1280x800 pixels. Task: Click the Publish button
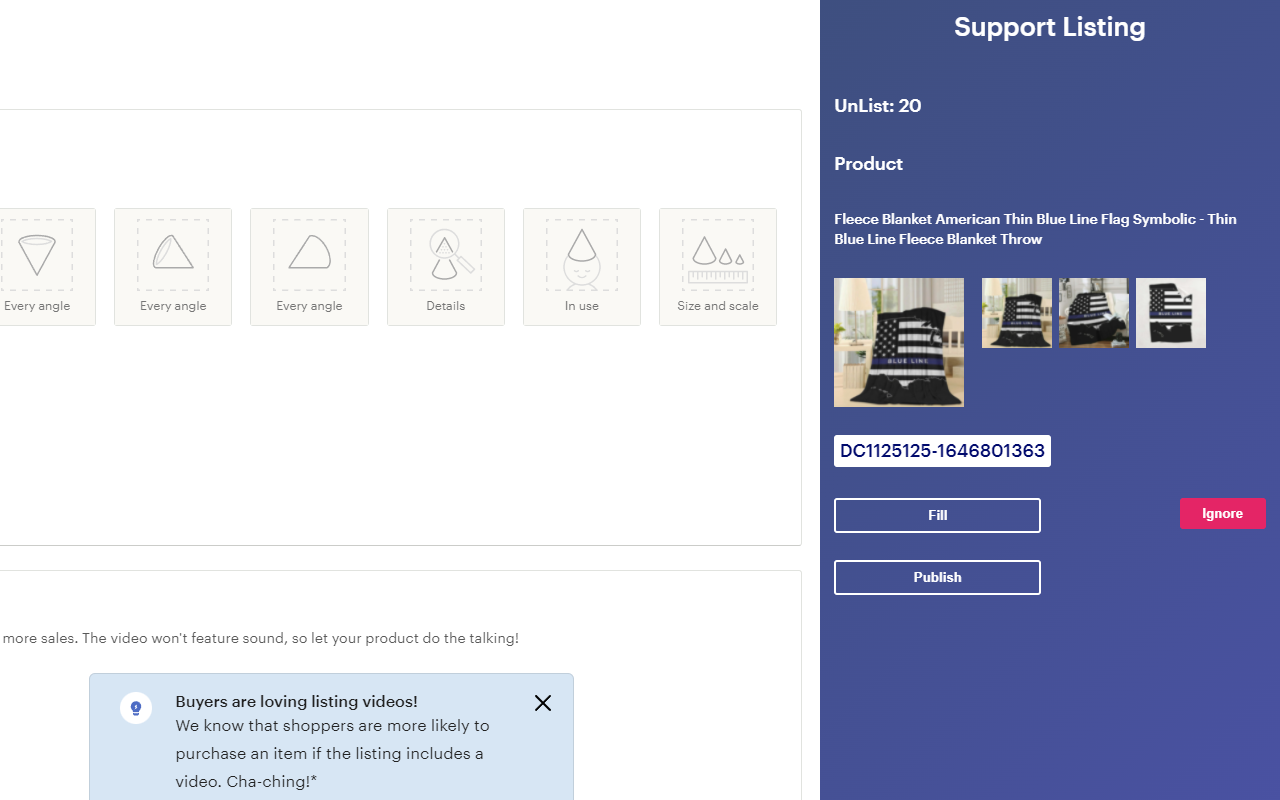pos(937,578)
